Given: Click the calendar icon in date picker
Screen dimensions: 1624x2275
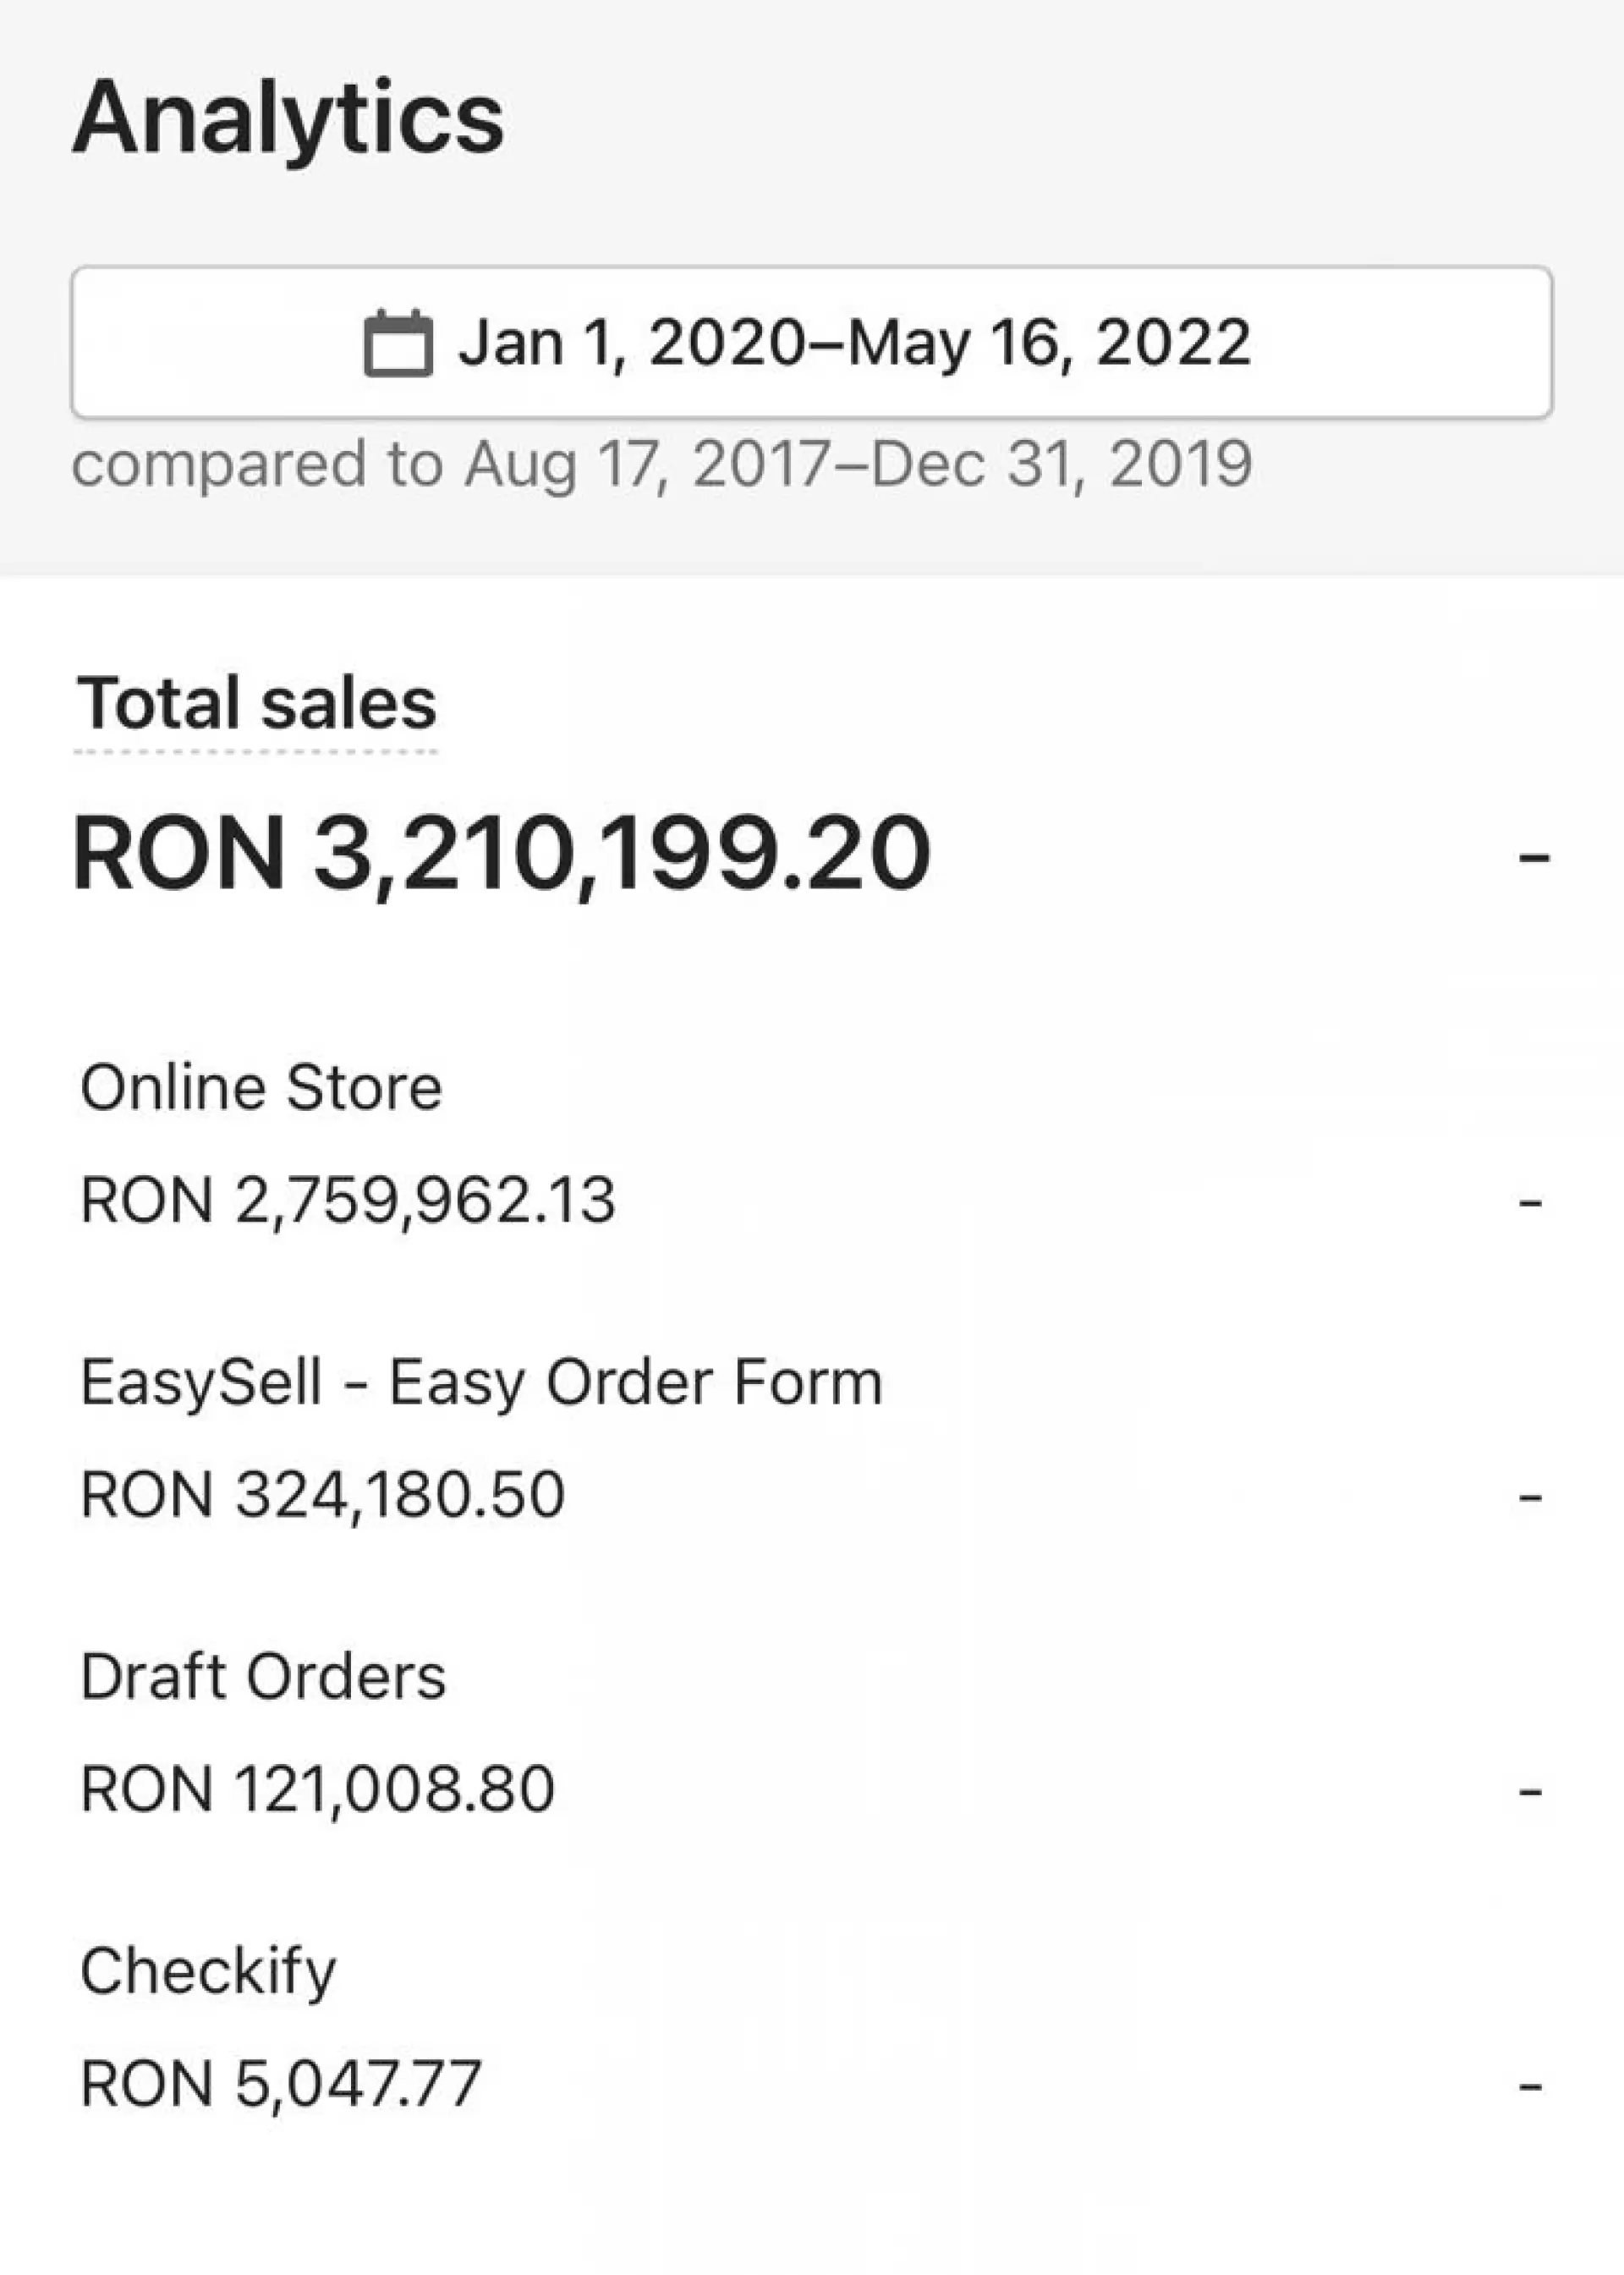Looking at the screenshot, I should click(397, 344).
